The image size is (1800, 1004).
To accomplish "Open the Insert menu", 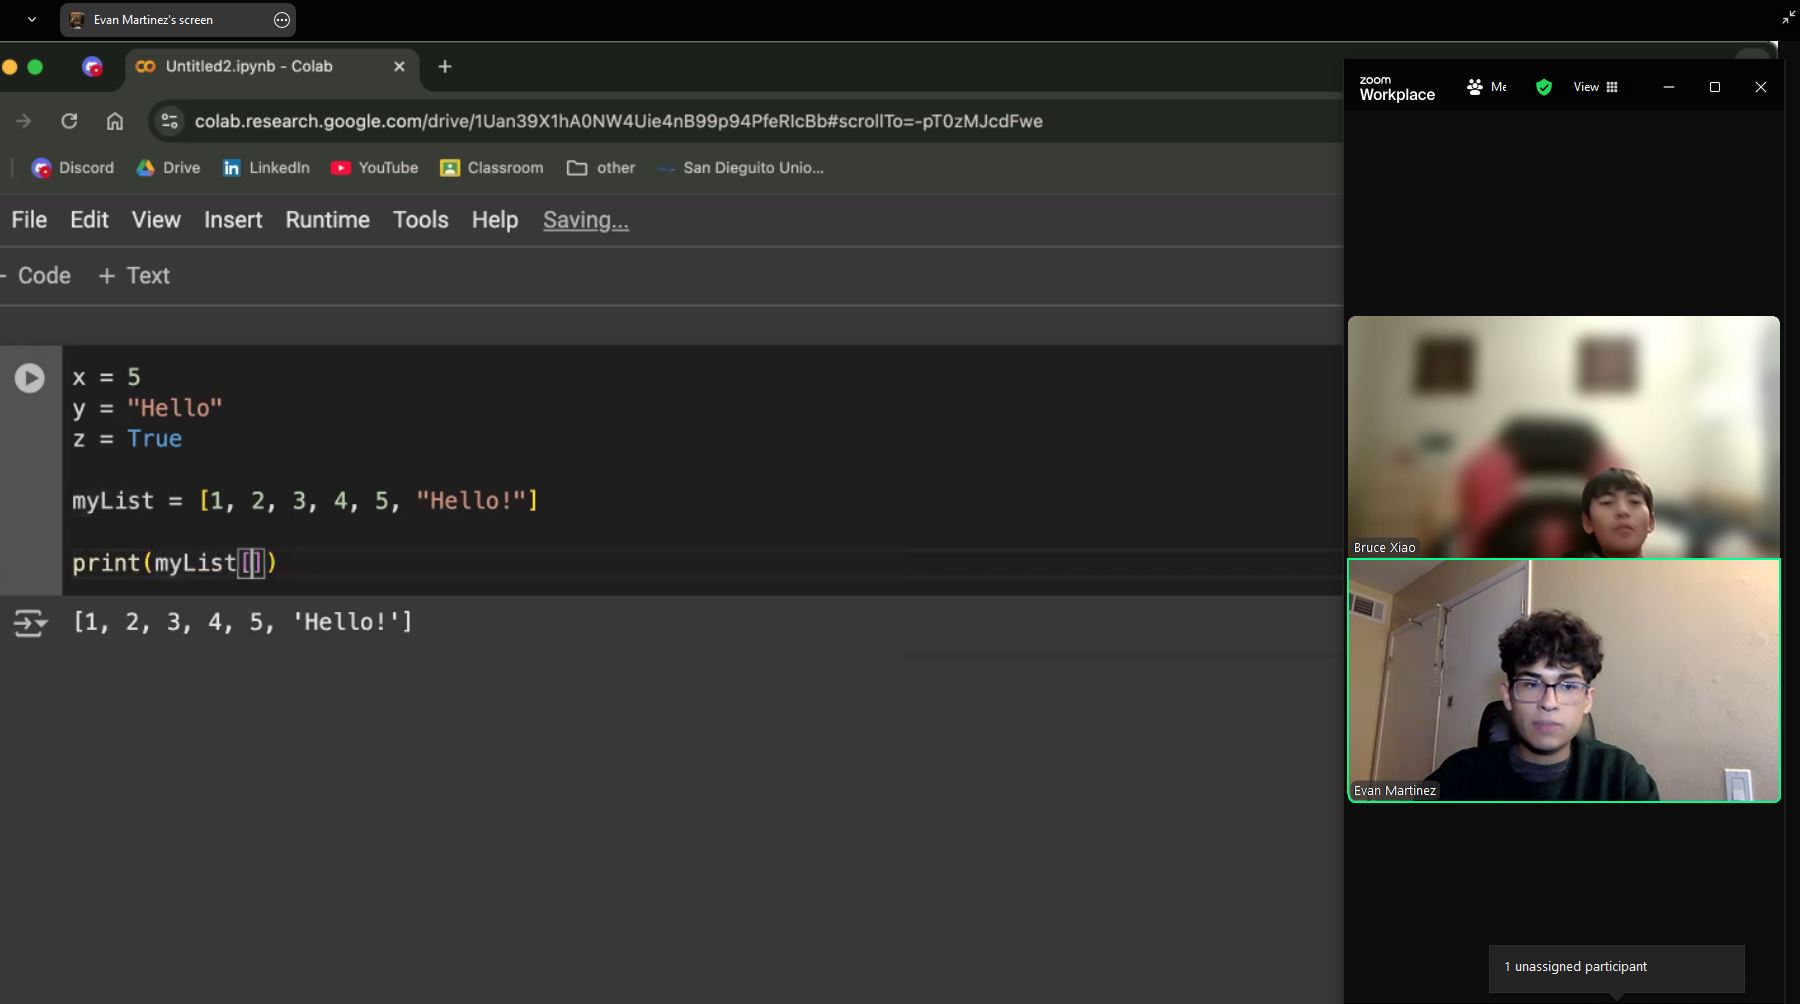I will click(233, 220).
